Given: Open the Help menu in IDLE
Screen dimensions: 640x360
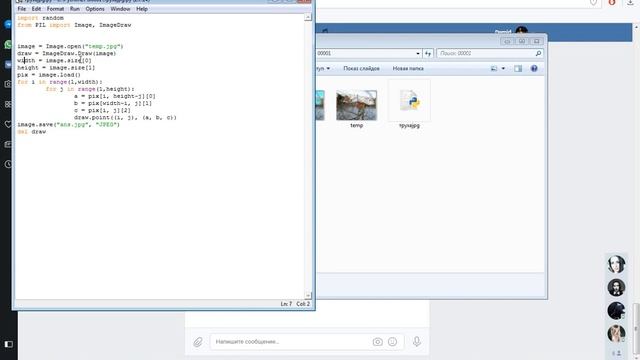Looking at the screenshot, I should (x=142, y=9).
